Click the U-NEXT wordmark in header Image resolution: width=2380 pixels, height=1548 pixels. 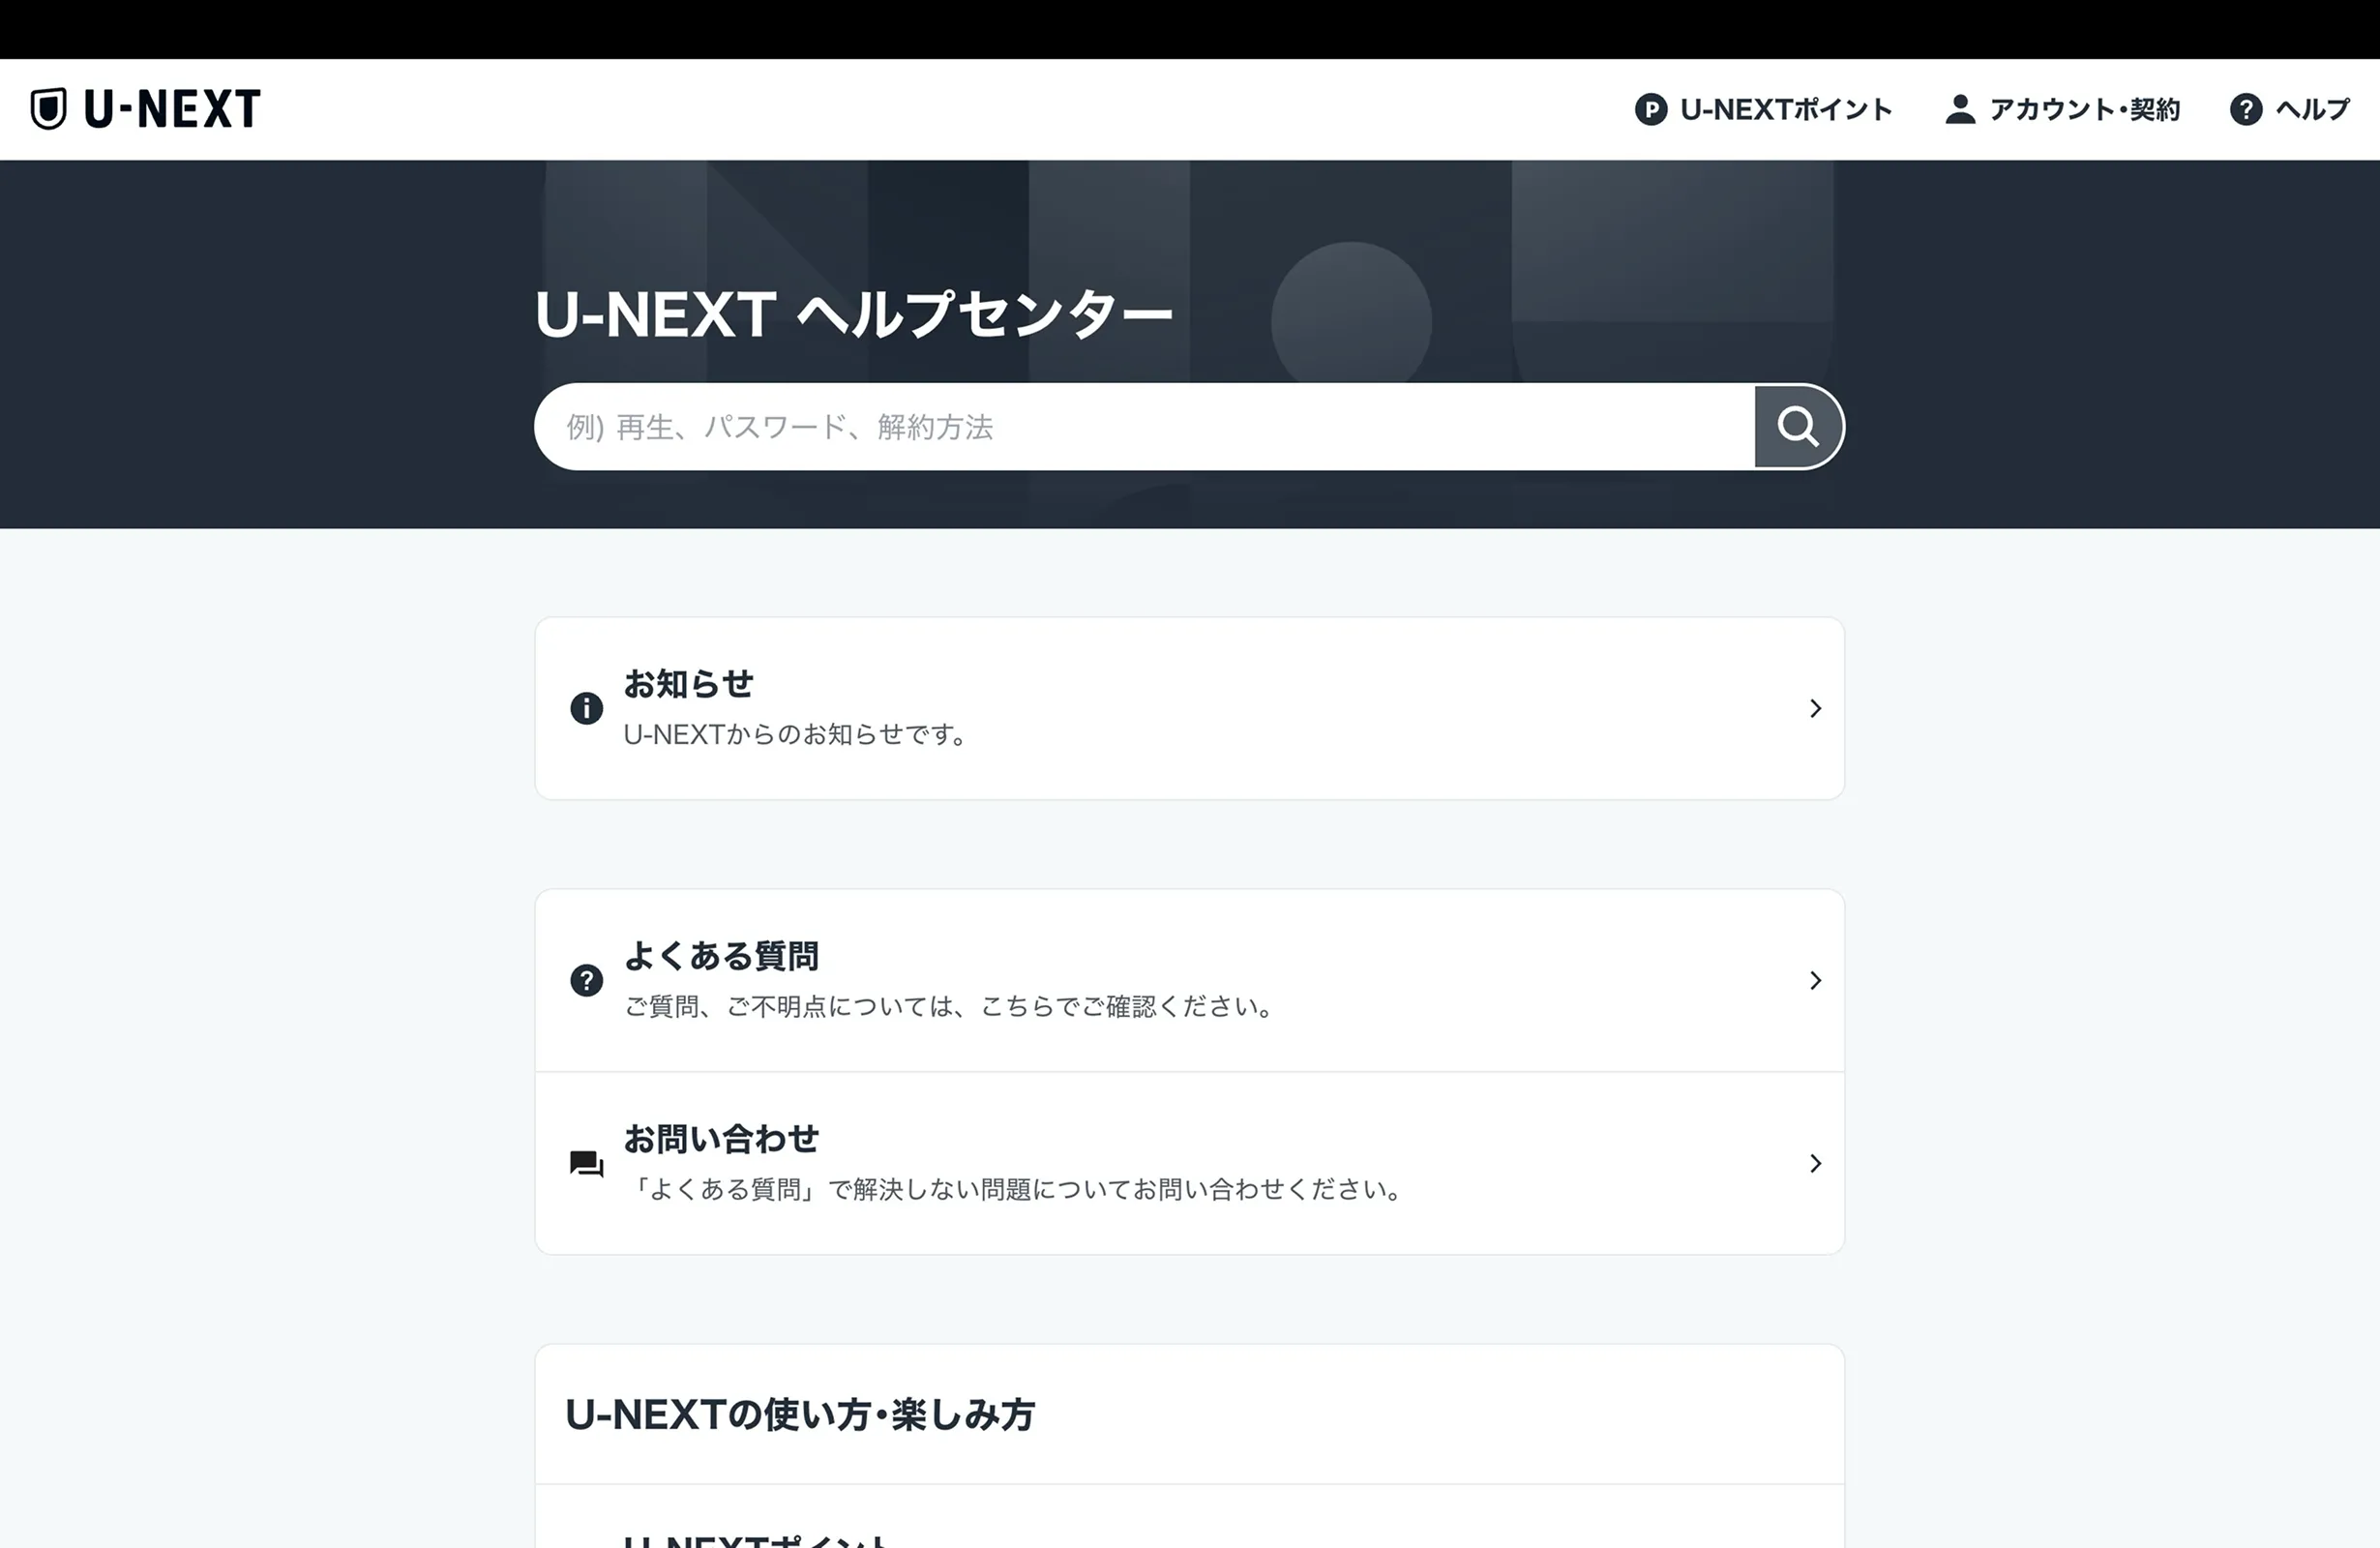tap(173, 109)
